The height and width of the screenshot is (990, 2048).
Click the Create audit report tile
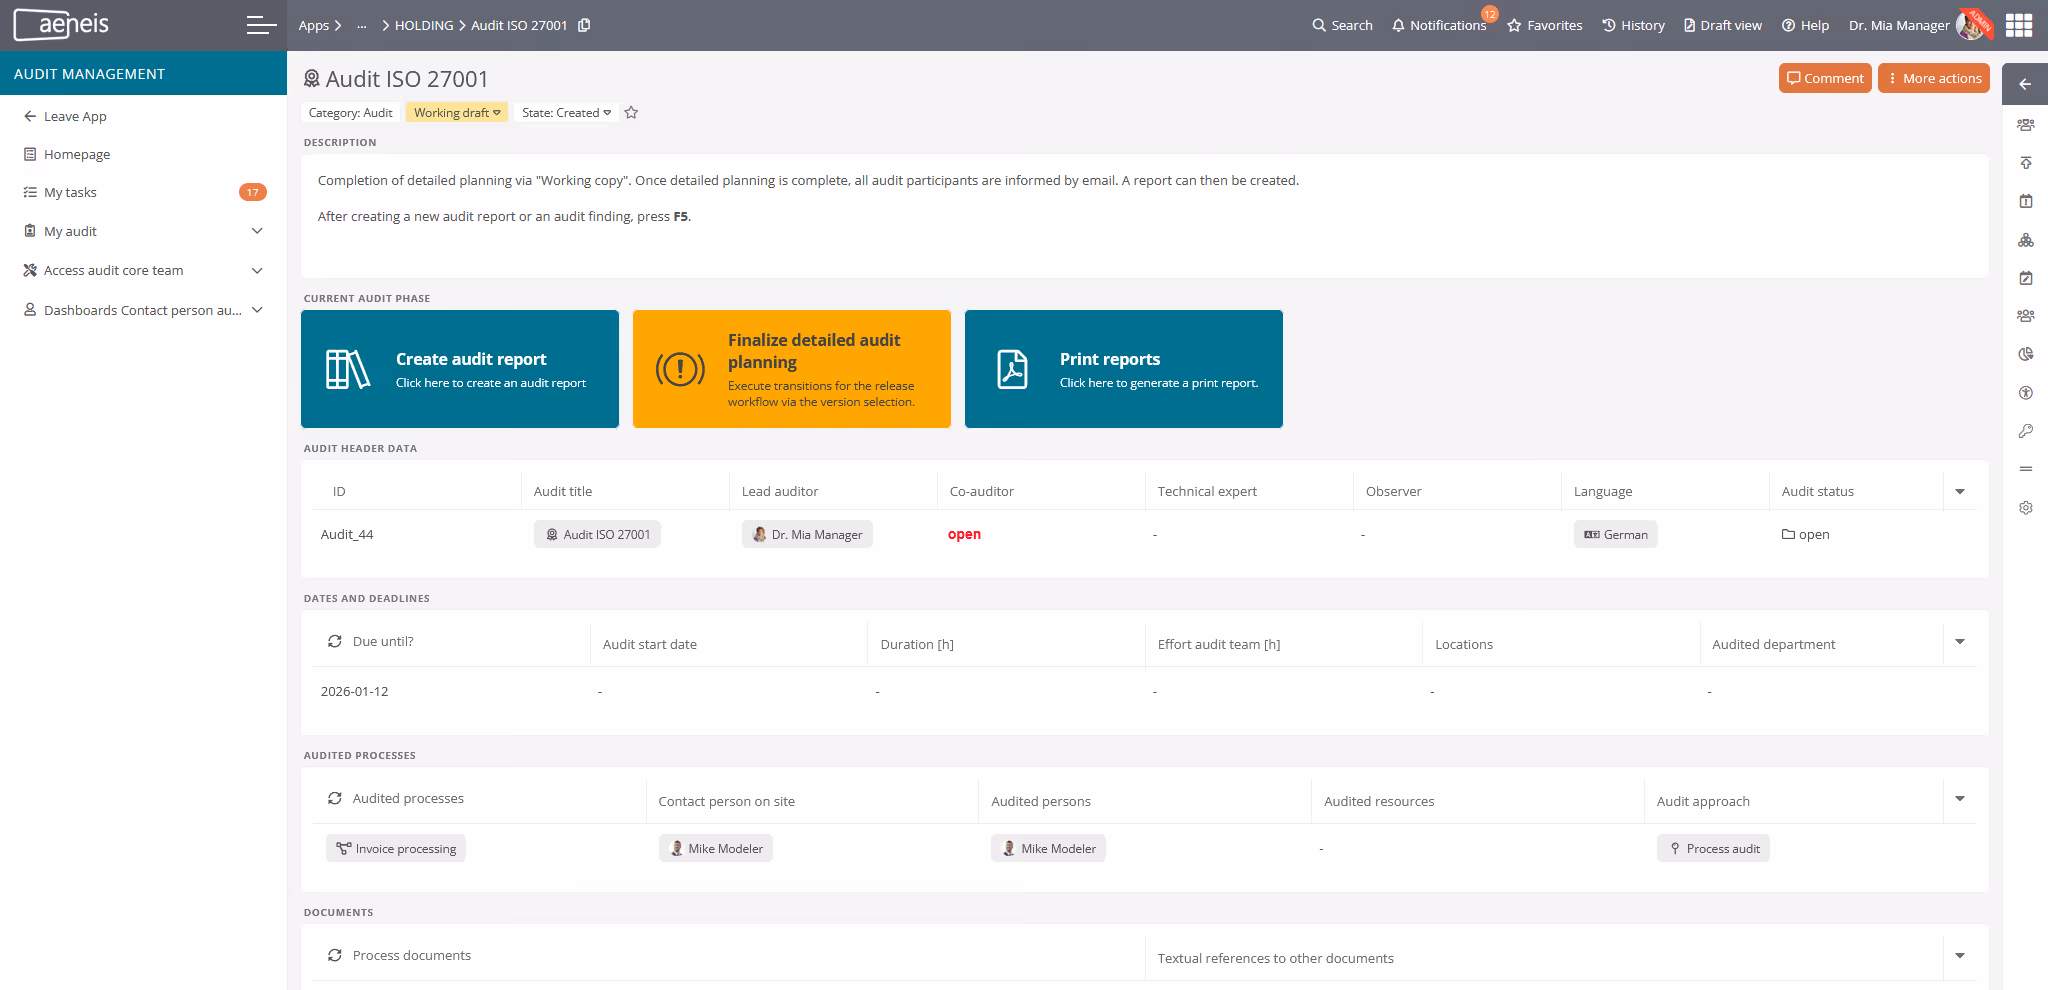460,369
